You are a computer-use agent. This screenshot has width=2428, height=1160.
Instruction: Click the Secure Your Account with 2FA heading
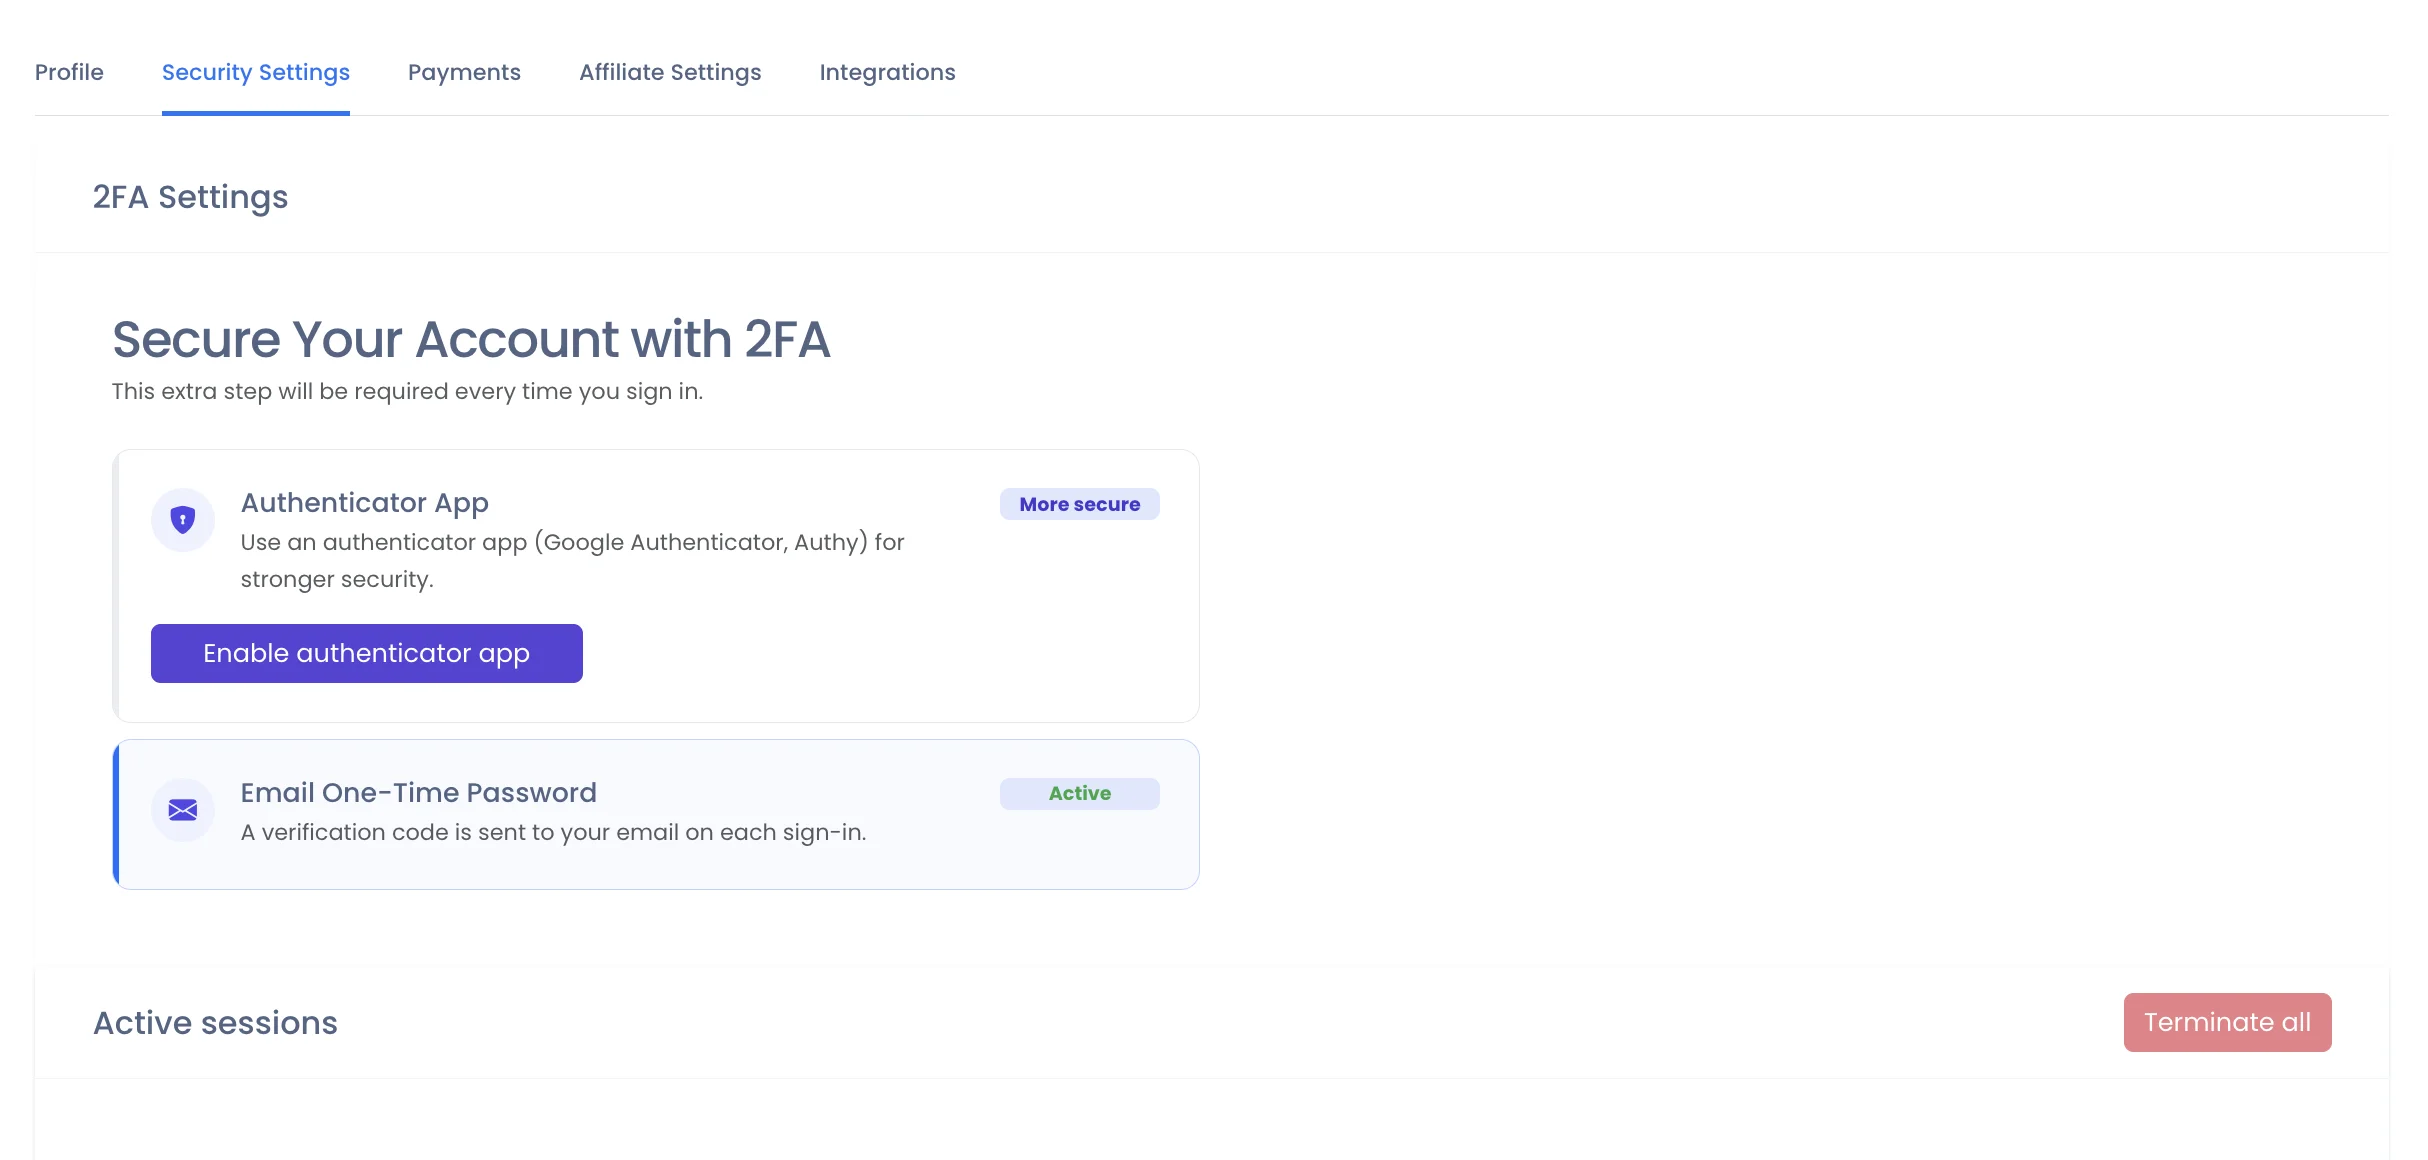(471, 339)
